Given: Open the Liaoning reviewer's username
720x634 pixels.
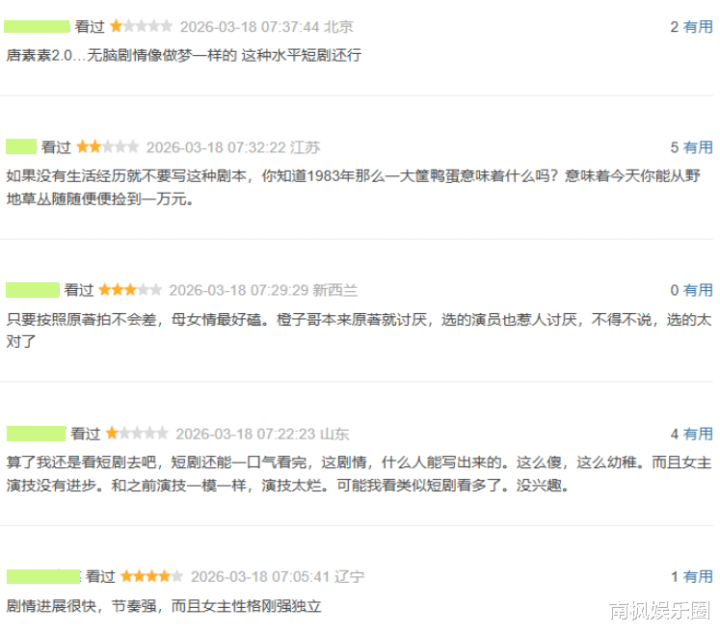Looking at the screenshot, I should click(x=44, y=577).
